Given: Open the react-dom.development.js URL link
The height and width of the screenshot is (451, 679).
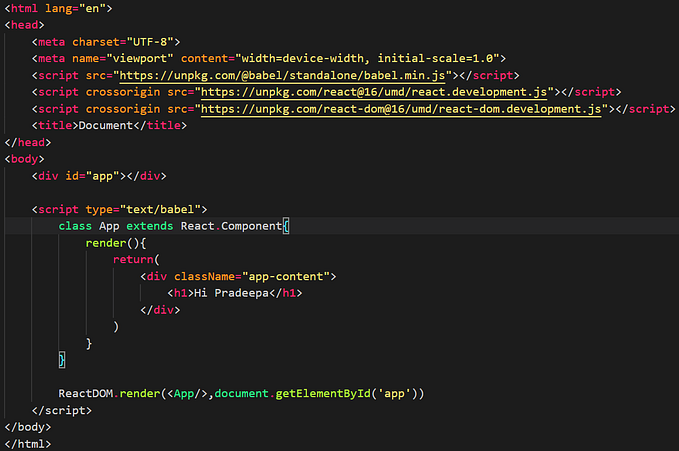Looking at the screenshot, I should 401,109.
